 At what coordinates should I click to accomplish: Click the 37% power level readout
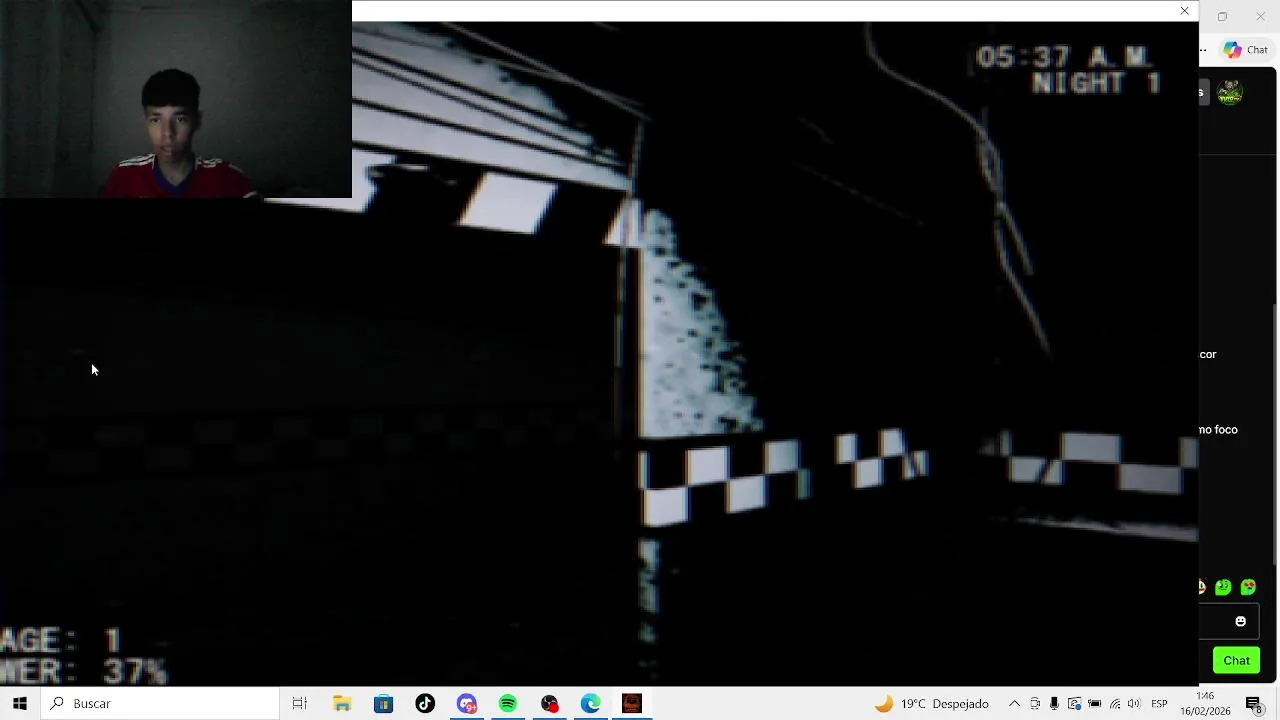pos(135,671)
